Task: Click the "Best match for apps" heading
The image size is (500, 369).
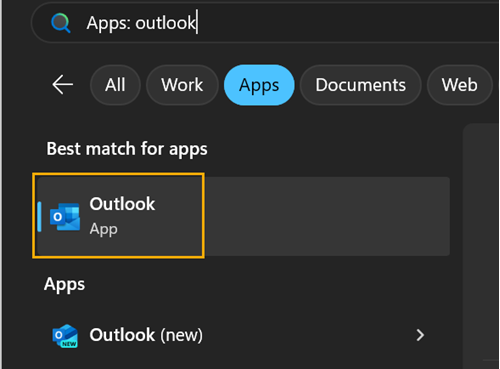Action: 127,149
